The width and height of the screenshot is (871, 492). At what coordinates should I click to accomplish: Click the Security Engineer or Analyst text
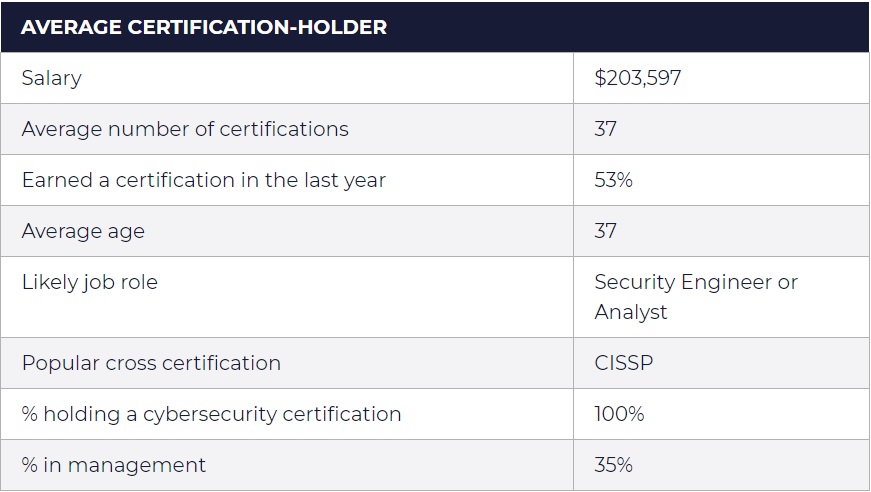click(x=696, y=297)
